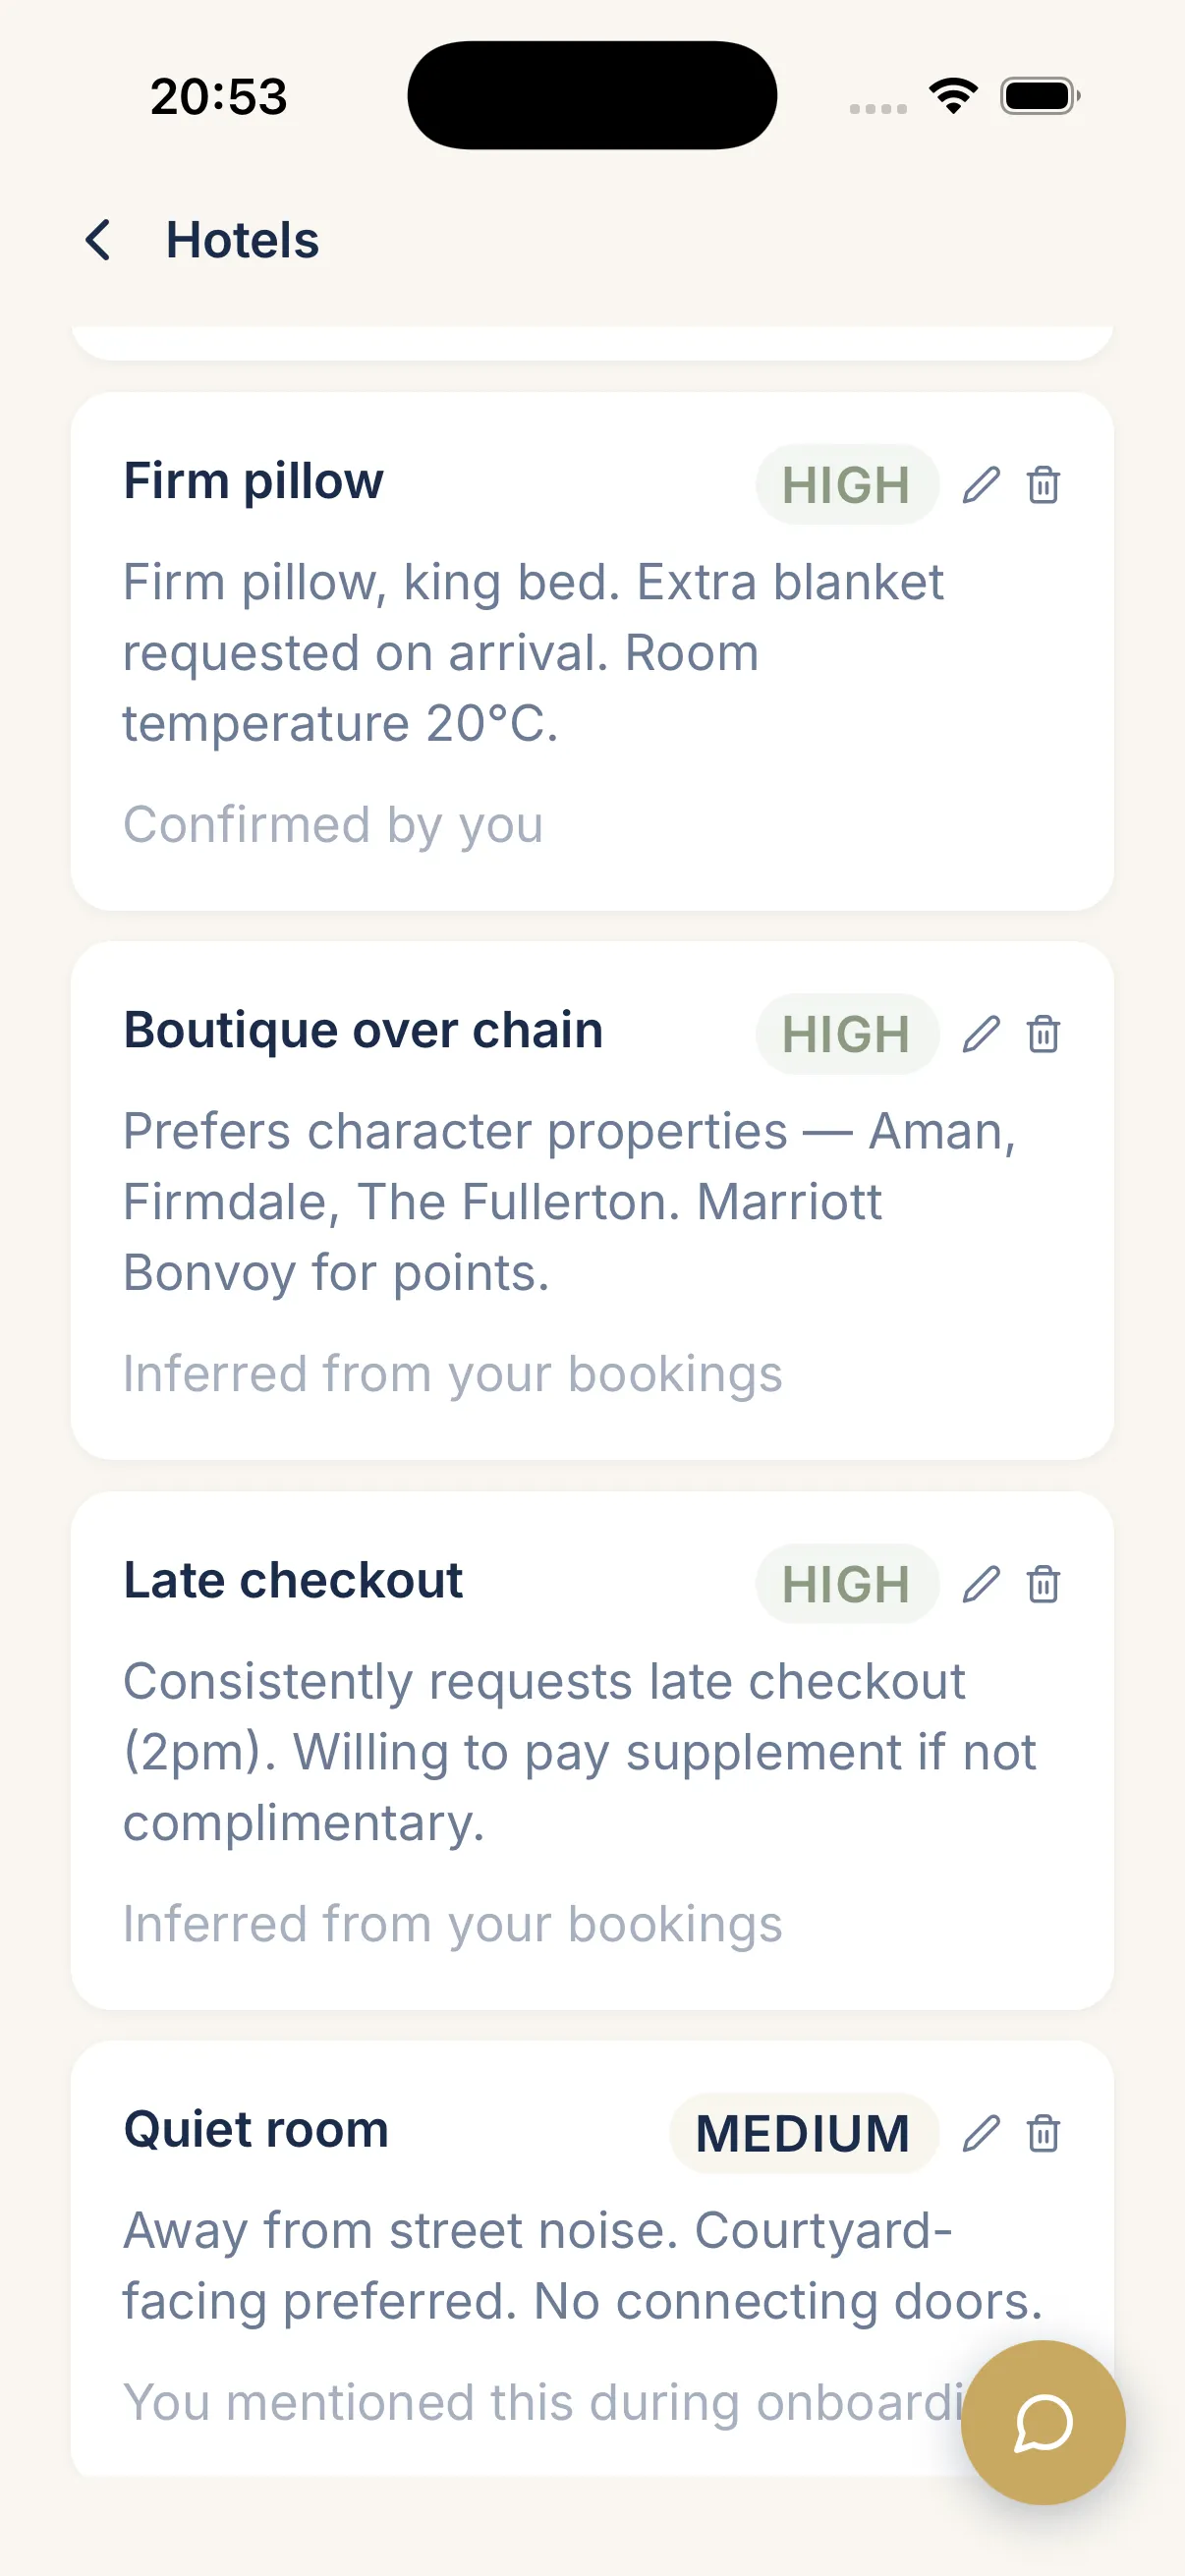Delete the Late checkout preference
This screenshot has width=1185, height=2576.
pyautogui.click(x=1043, y=1584)
